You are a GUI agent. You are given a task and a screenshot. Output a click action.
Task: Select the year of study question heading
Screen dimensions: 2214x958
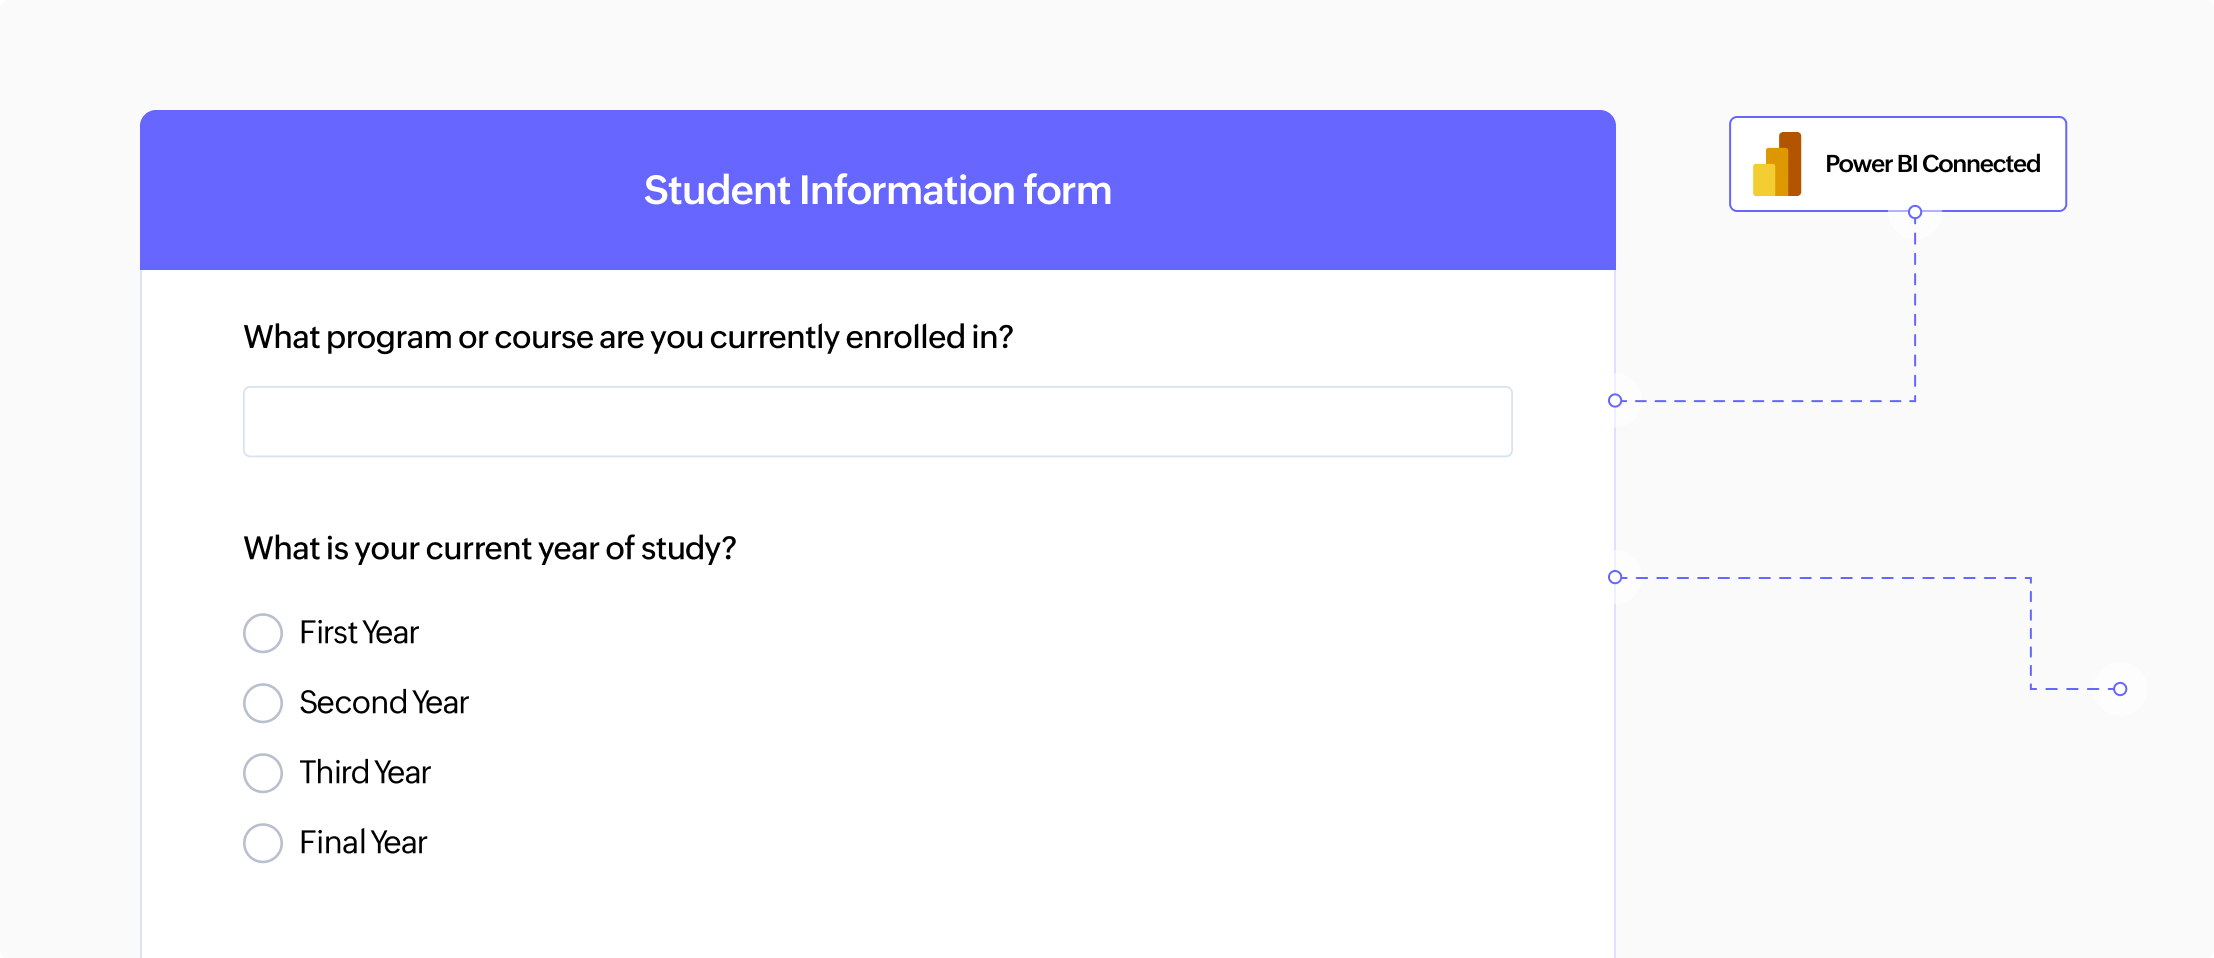(489, 547)
